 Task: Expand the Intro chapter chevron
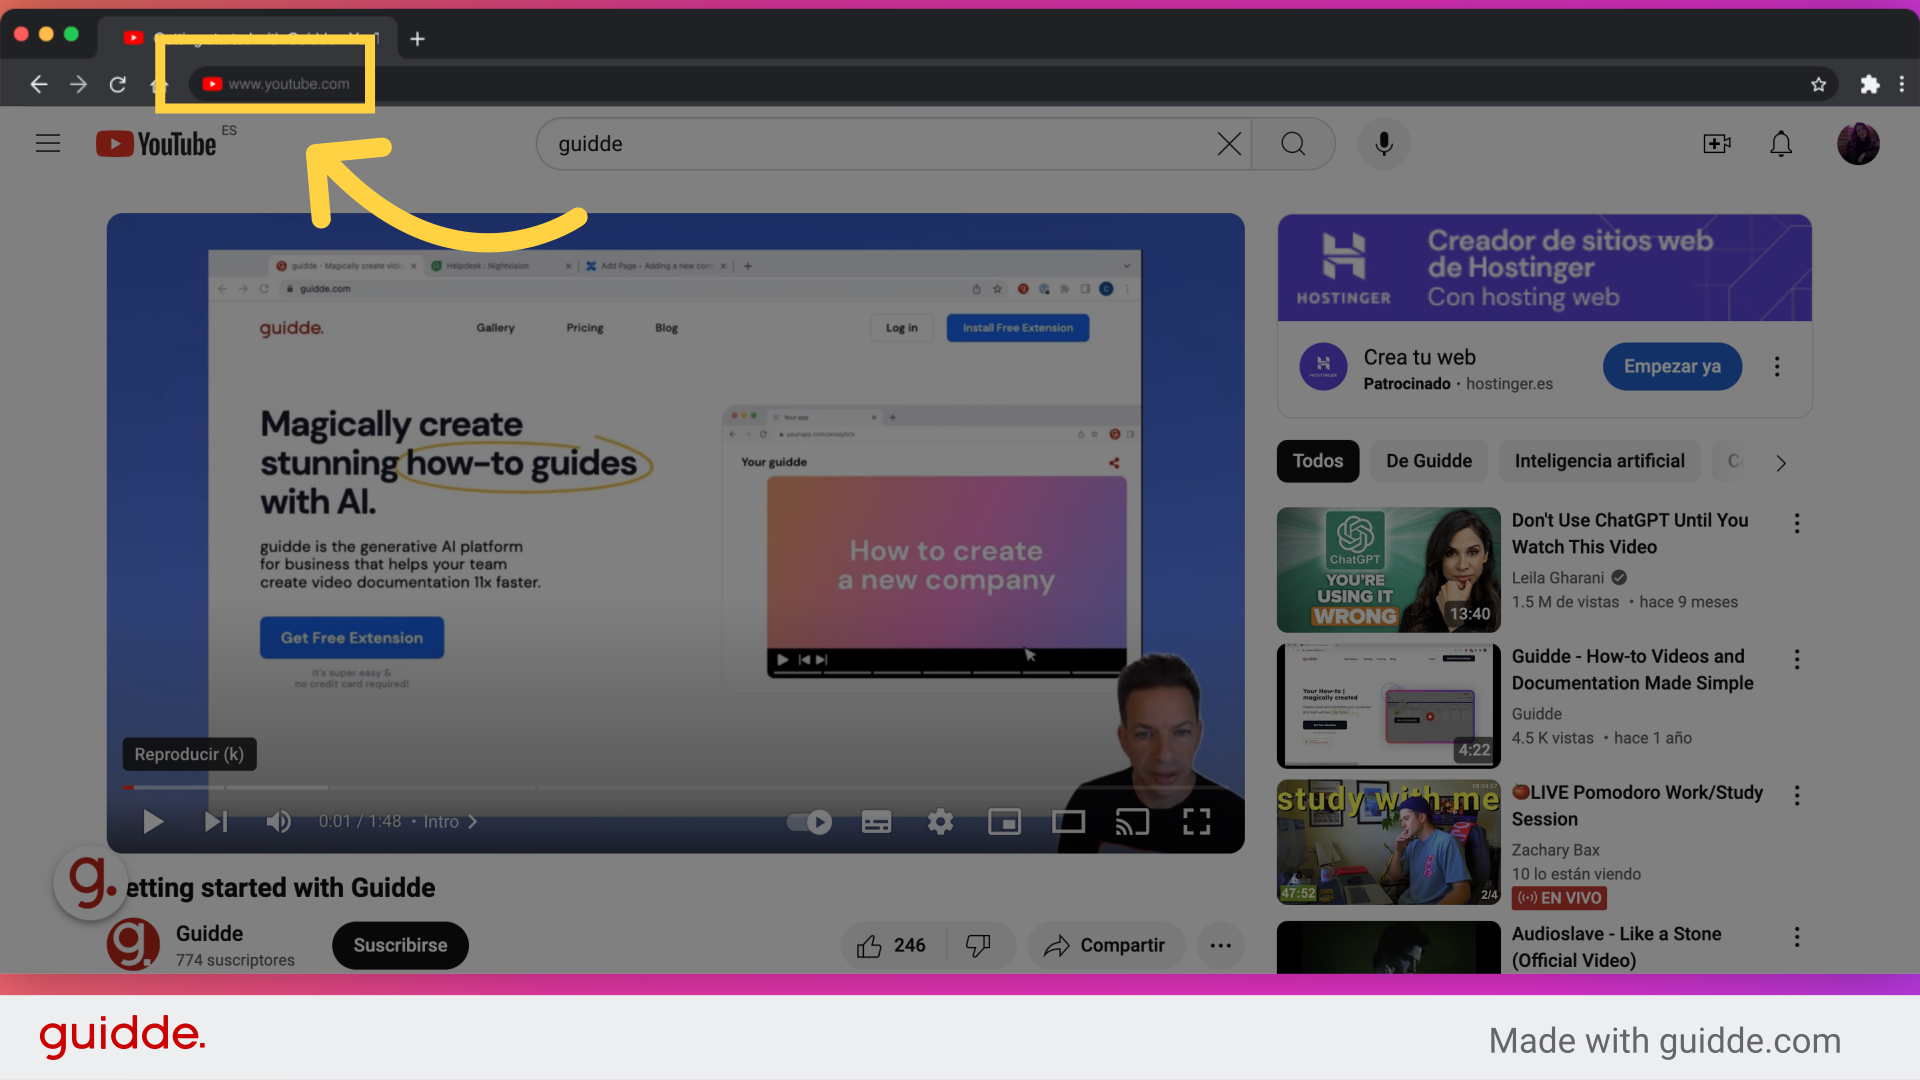[x=473, y=822]
